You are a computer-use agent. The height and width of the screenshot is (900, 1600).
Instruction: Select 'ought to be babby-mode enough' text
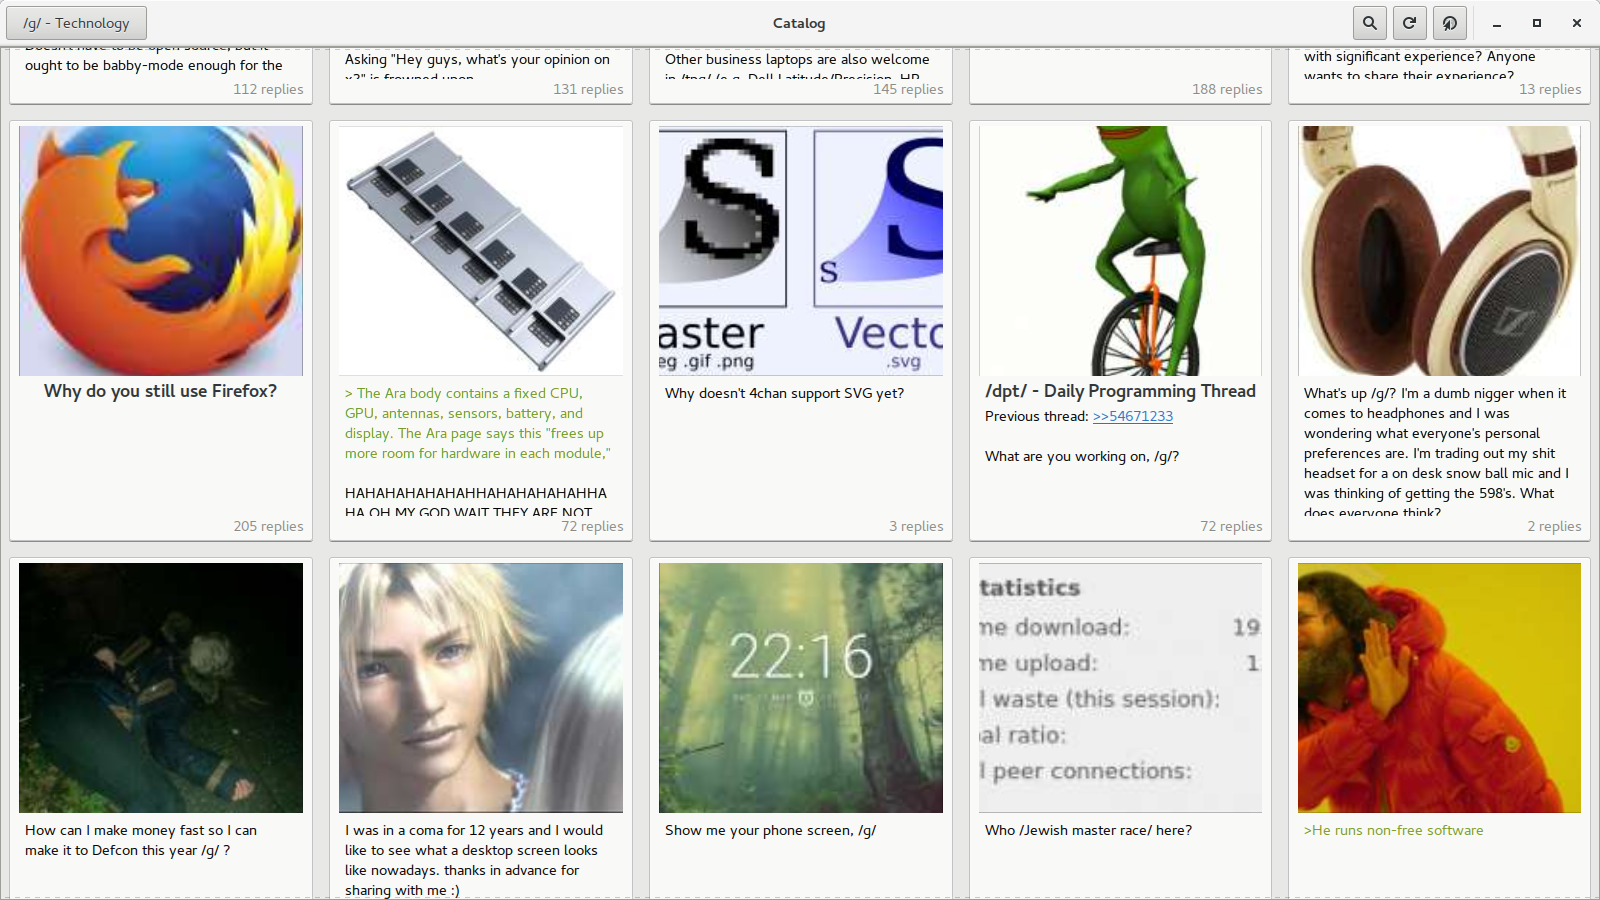tap(154, 65)
